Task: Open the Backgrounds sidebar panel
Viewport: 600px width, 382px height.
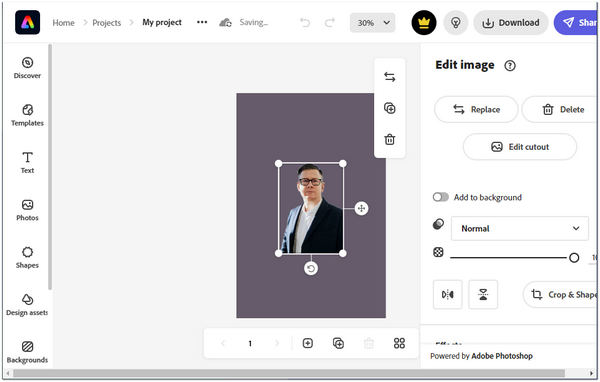Action: (27, 353)
